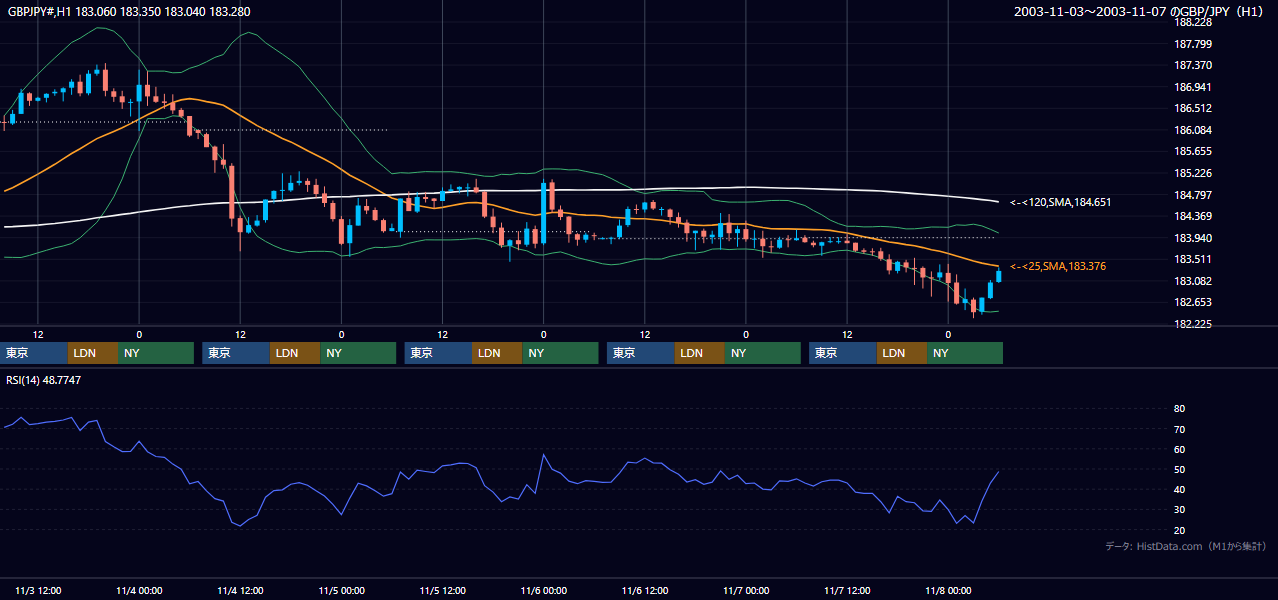
Task: Click the 186.084 price axis label
Action: coord(1192,130)
